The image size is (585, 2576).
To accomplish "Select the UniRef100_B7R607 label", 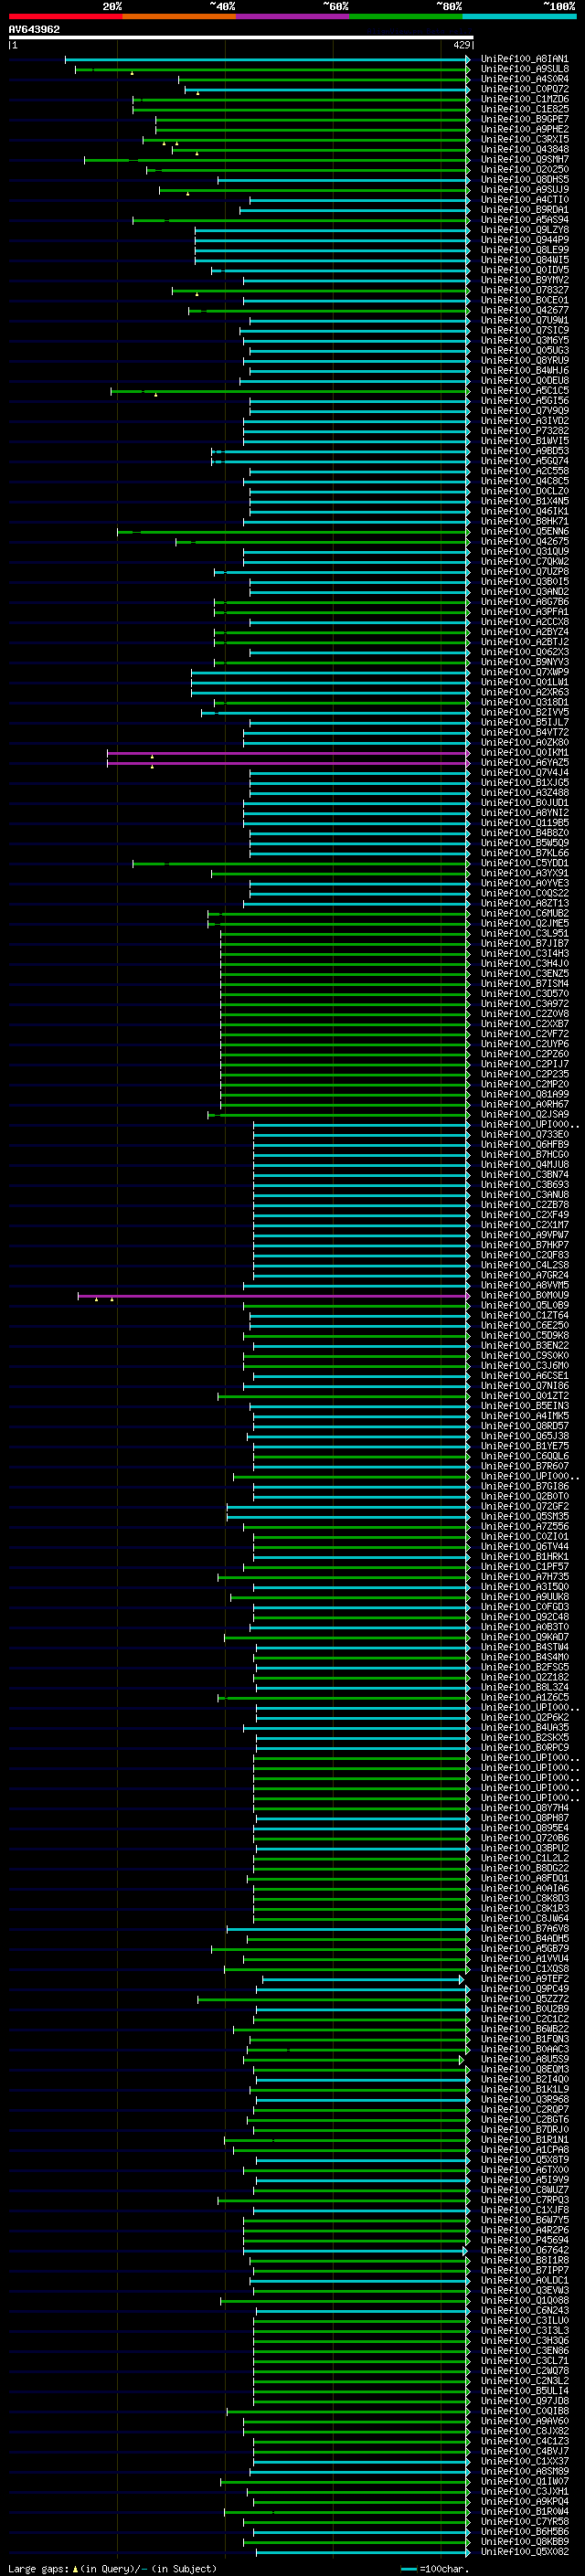I will pyautogui.click(x=525, y=1466).
